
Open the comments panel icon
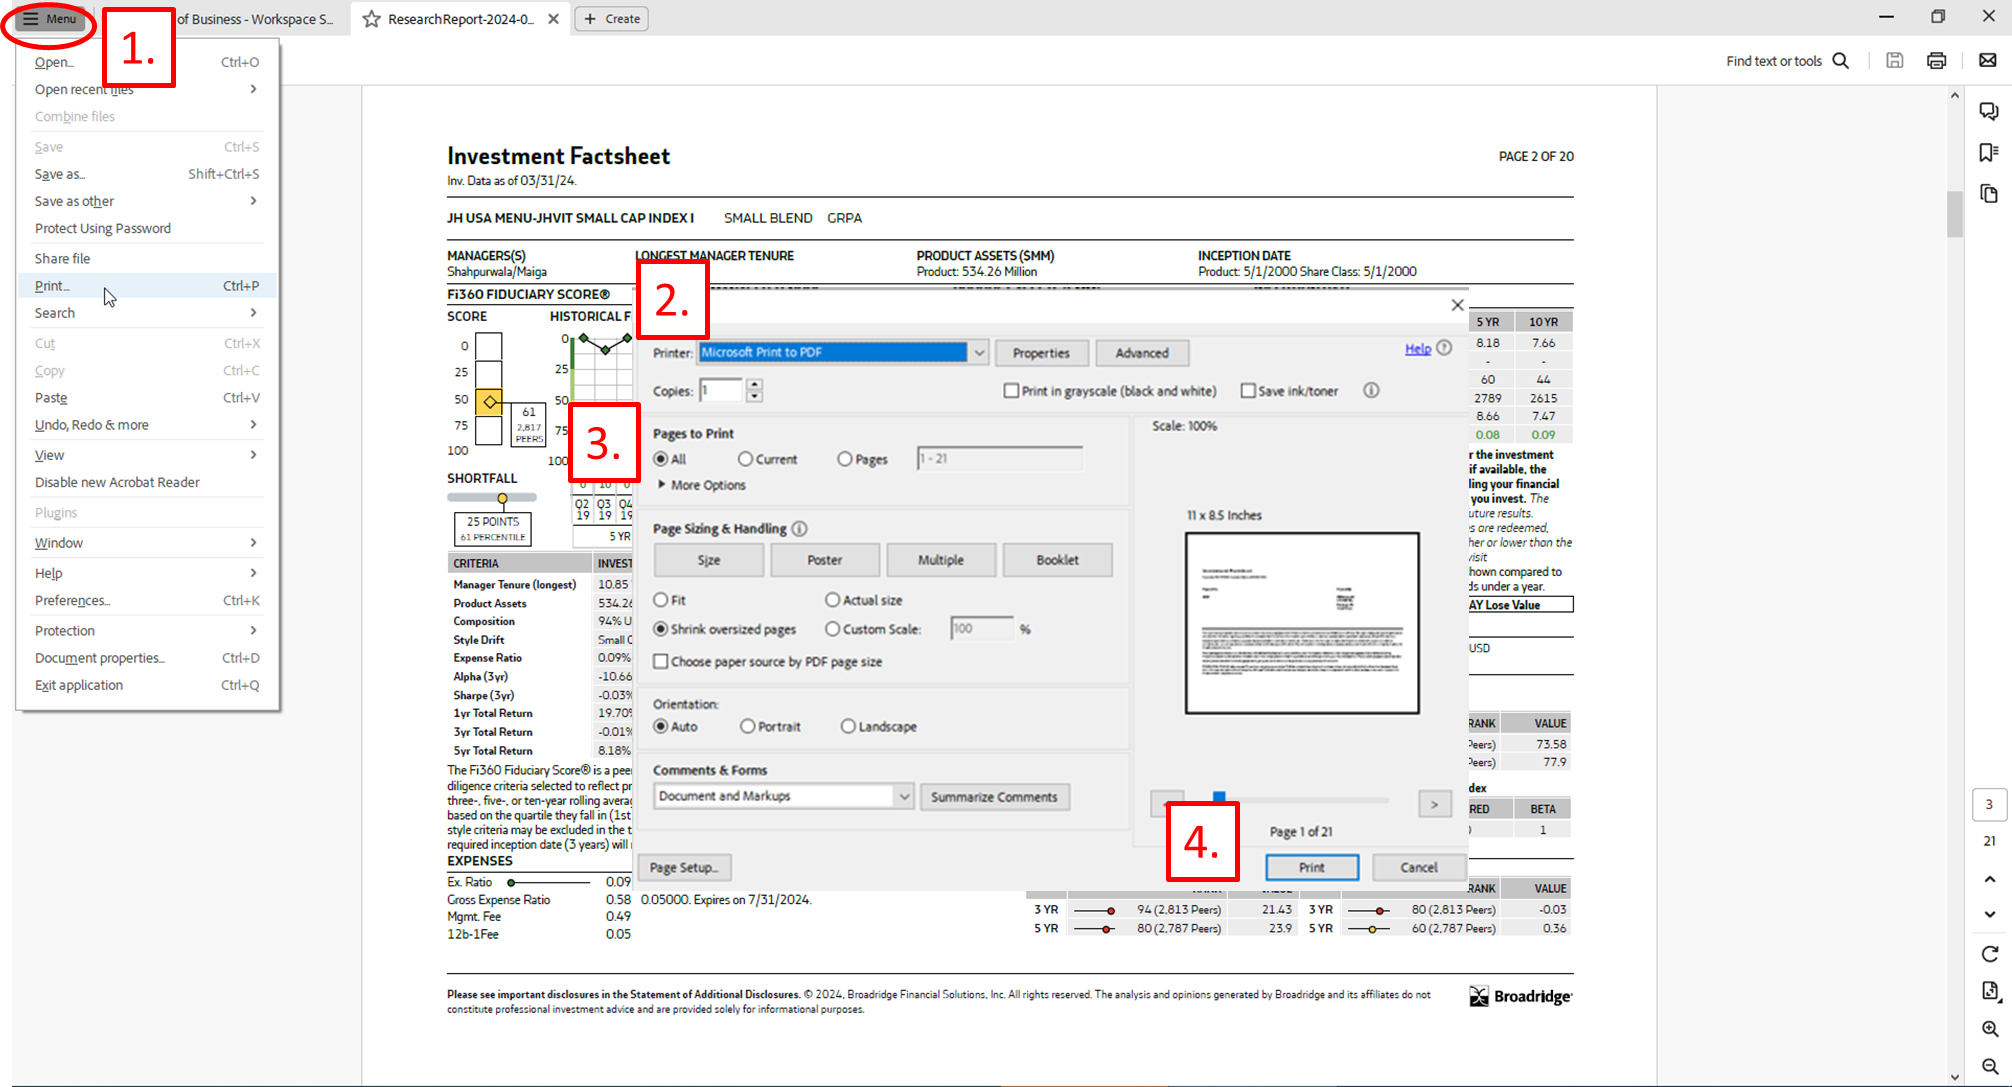[1989, 111]
